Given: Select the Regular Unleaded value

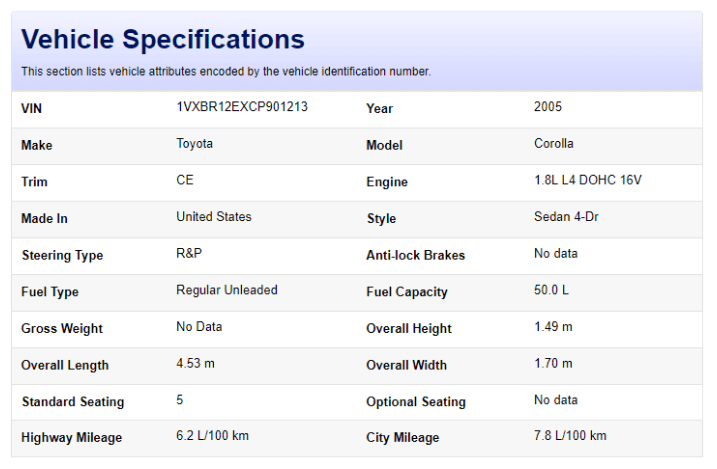Looking at the screenshot, I should (227, 290).
